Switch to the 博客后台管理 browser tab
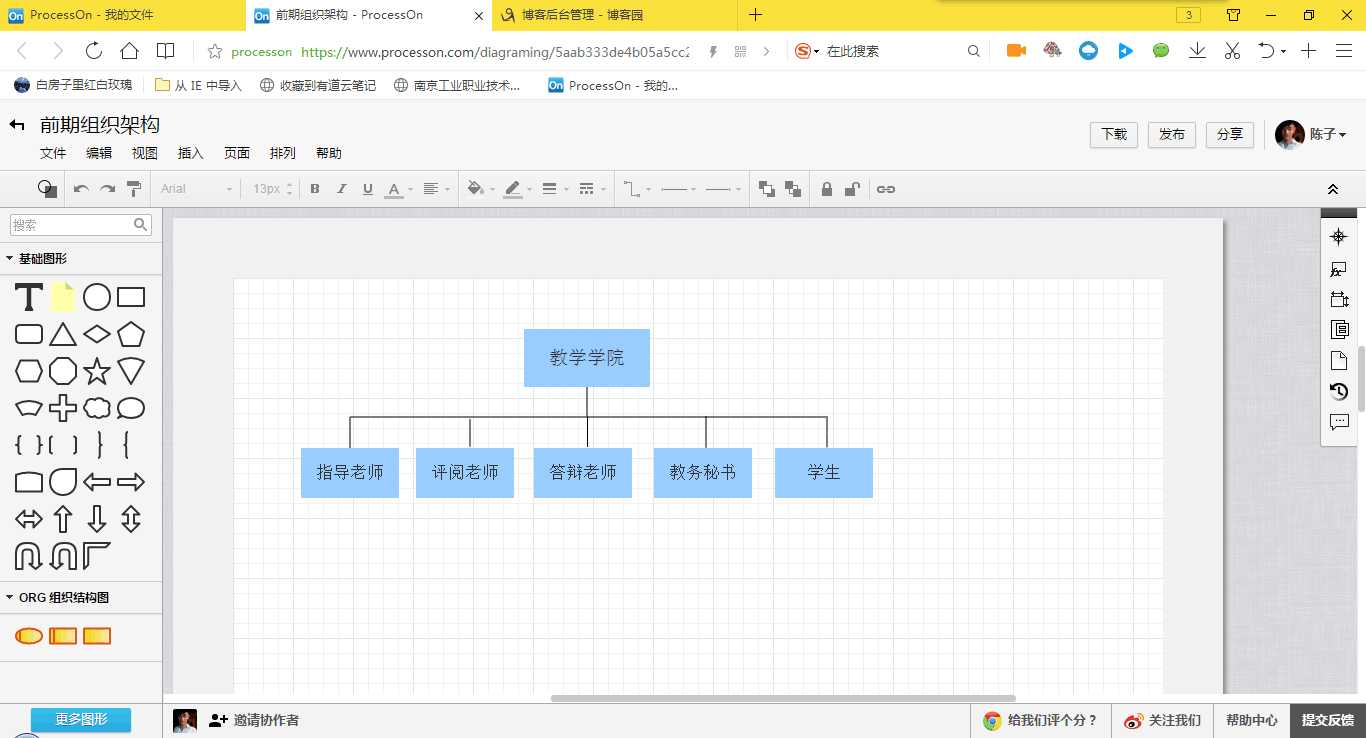 coord(614,15)
